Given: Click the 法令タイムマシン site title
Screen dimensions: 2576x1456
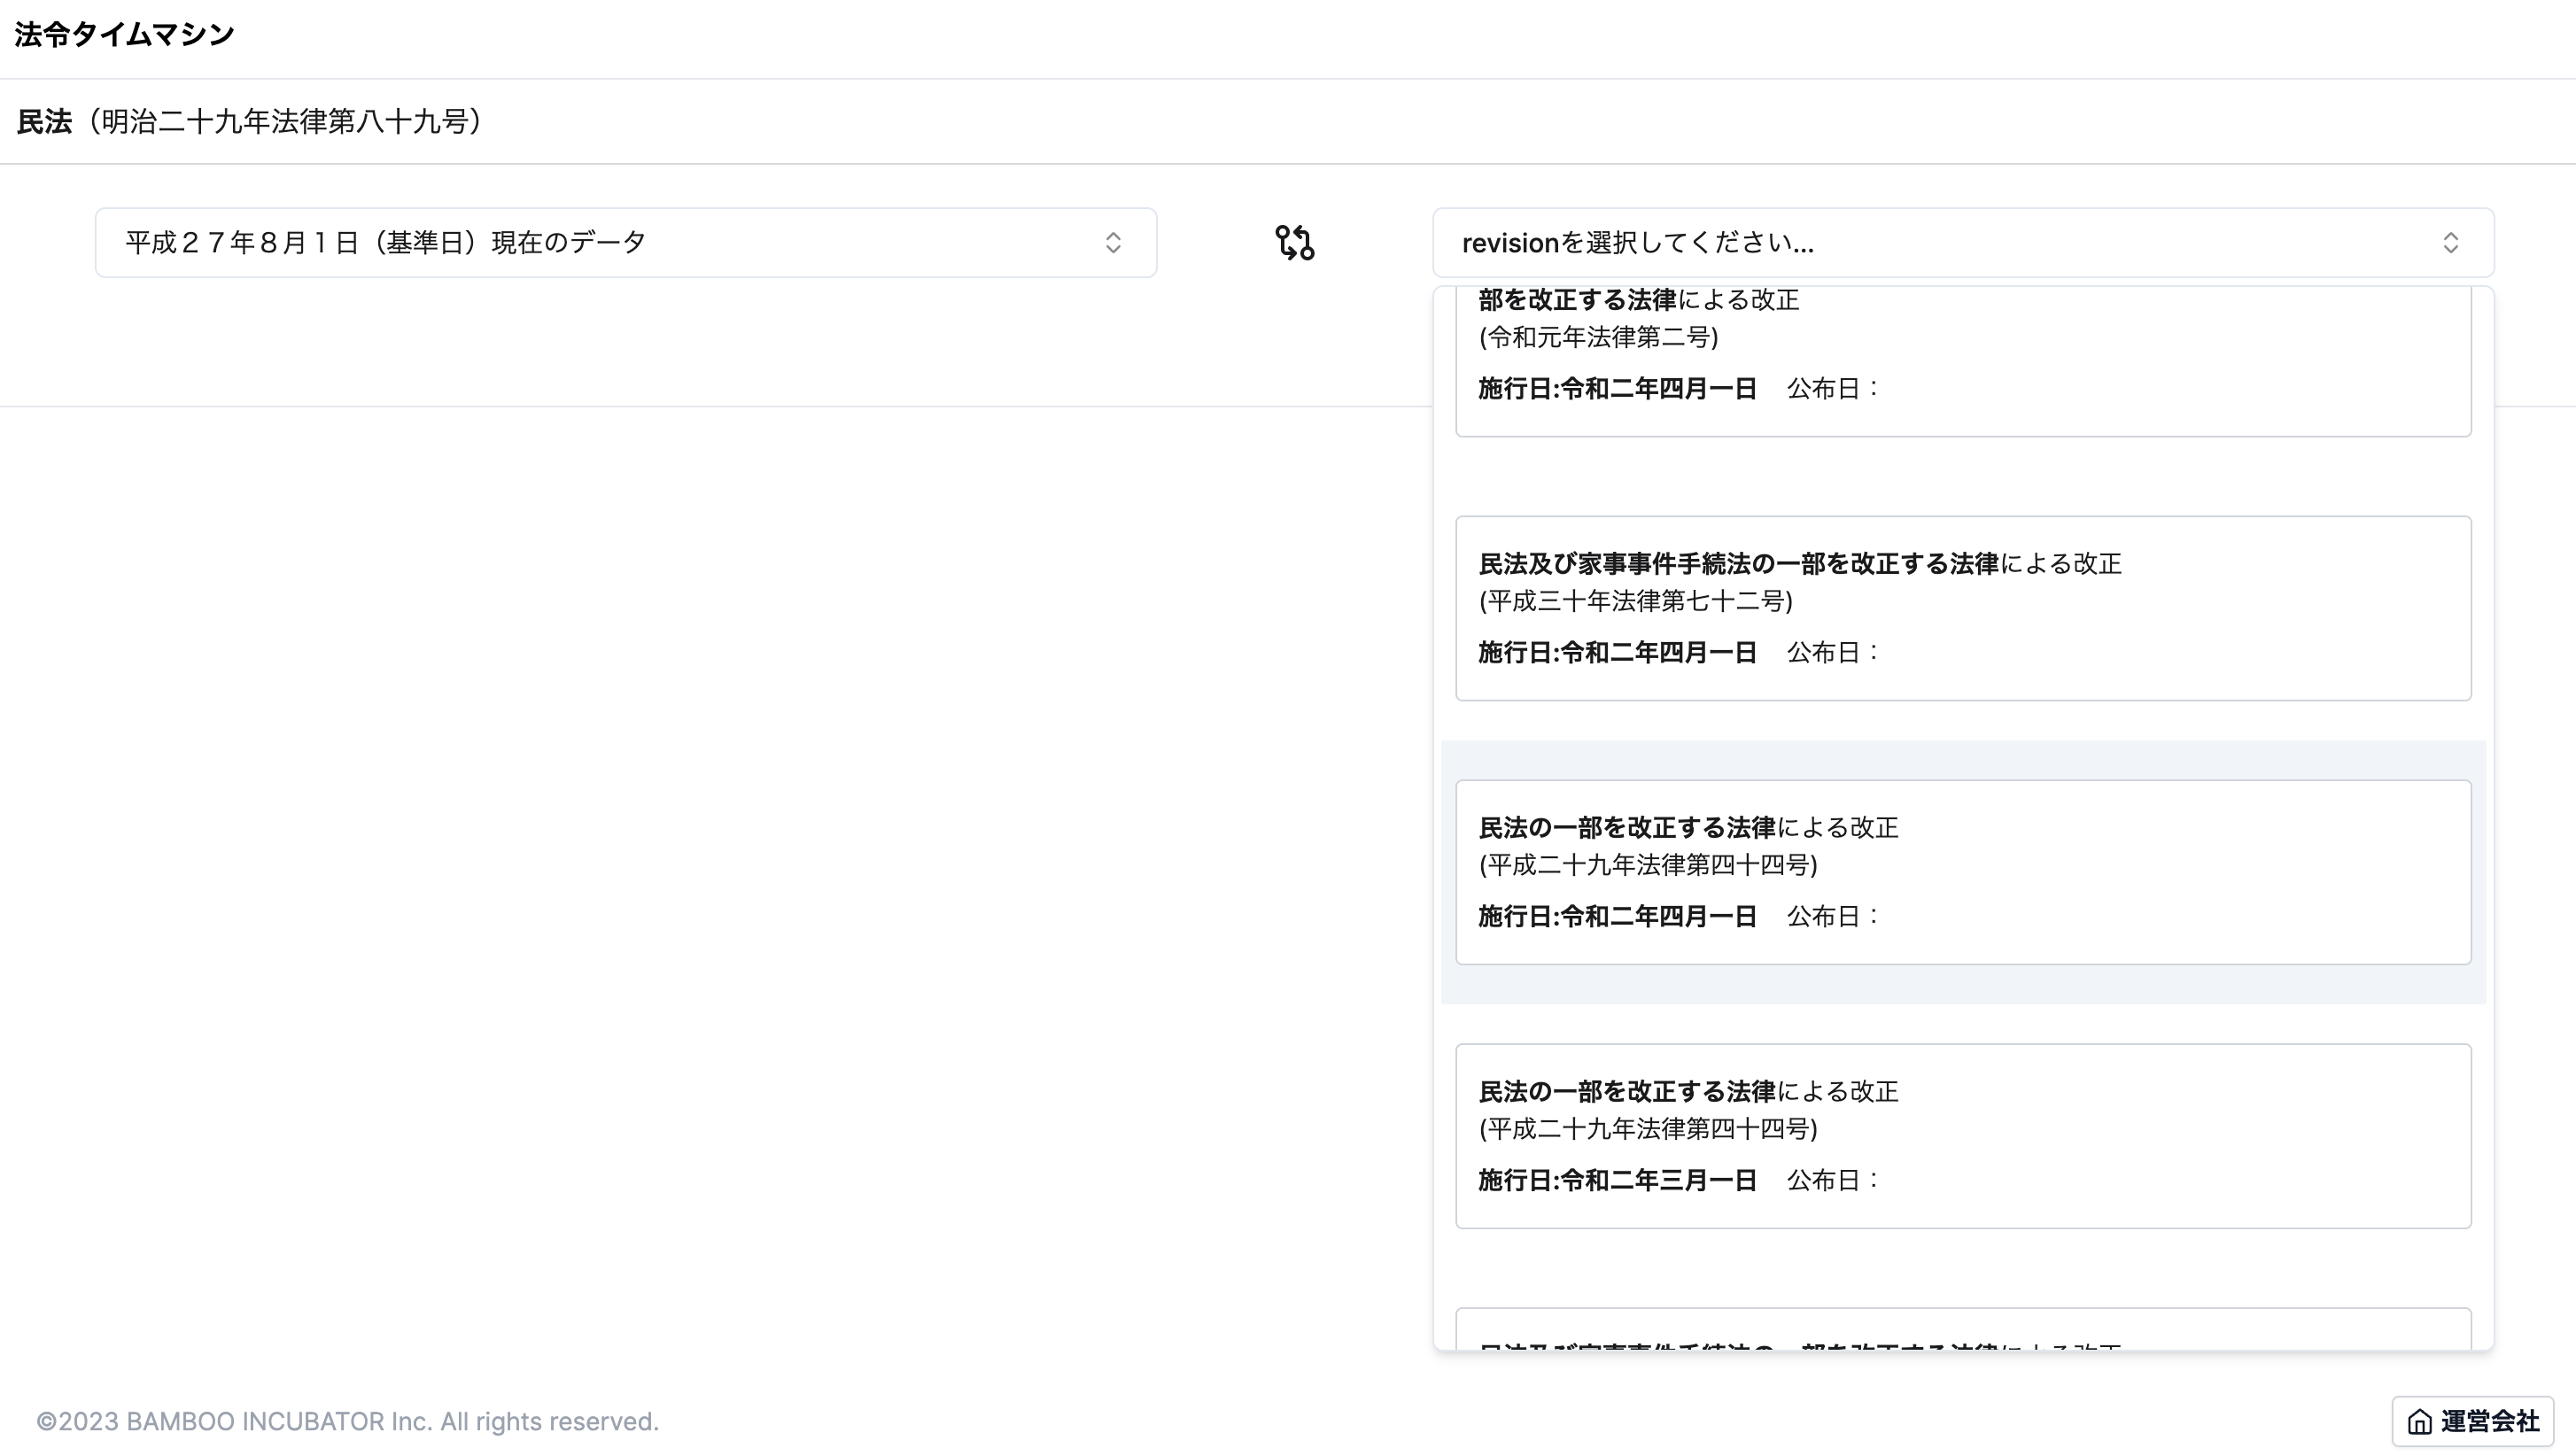Looking at the screenshot, I should point(124,35).
